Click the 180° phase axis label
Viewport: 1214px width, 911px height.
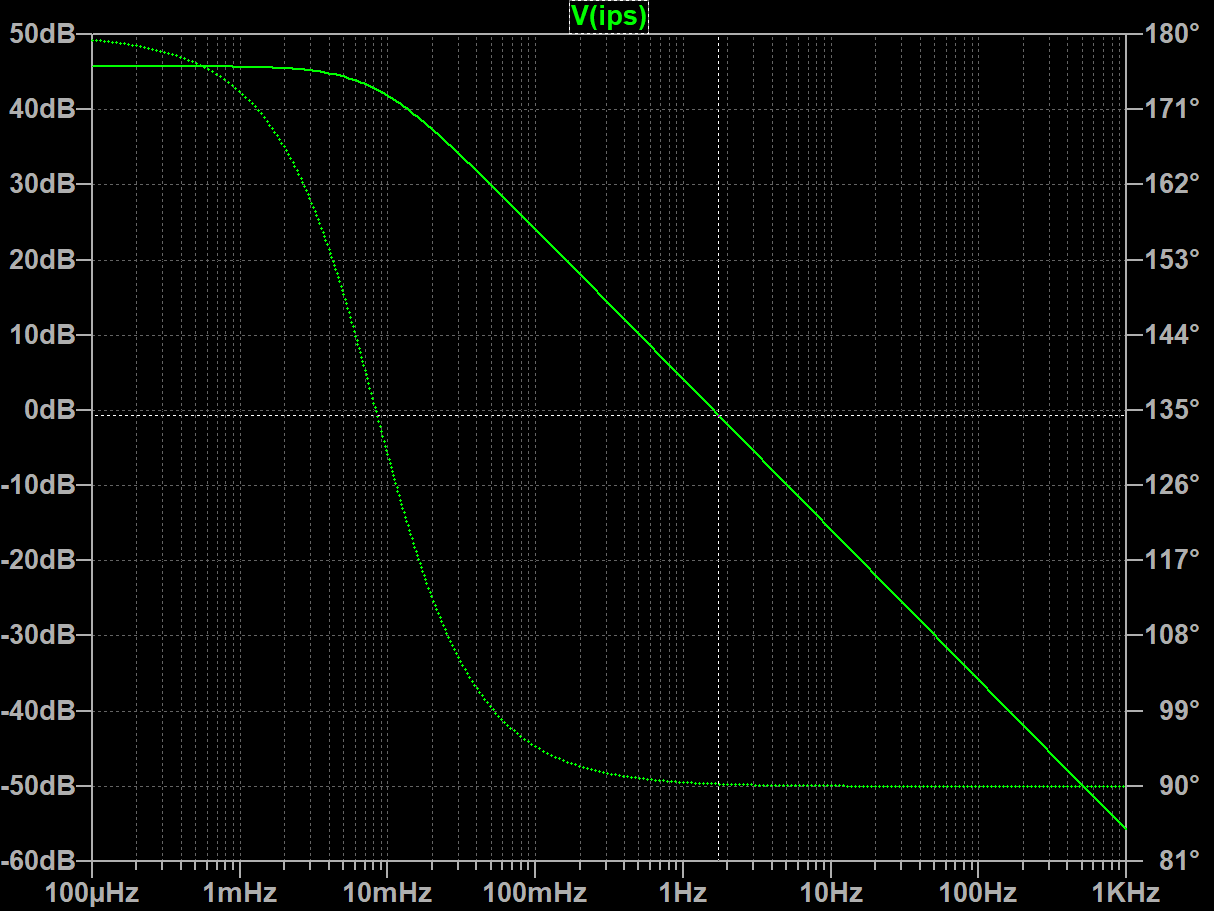click(1173, 34)
